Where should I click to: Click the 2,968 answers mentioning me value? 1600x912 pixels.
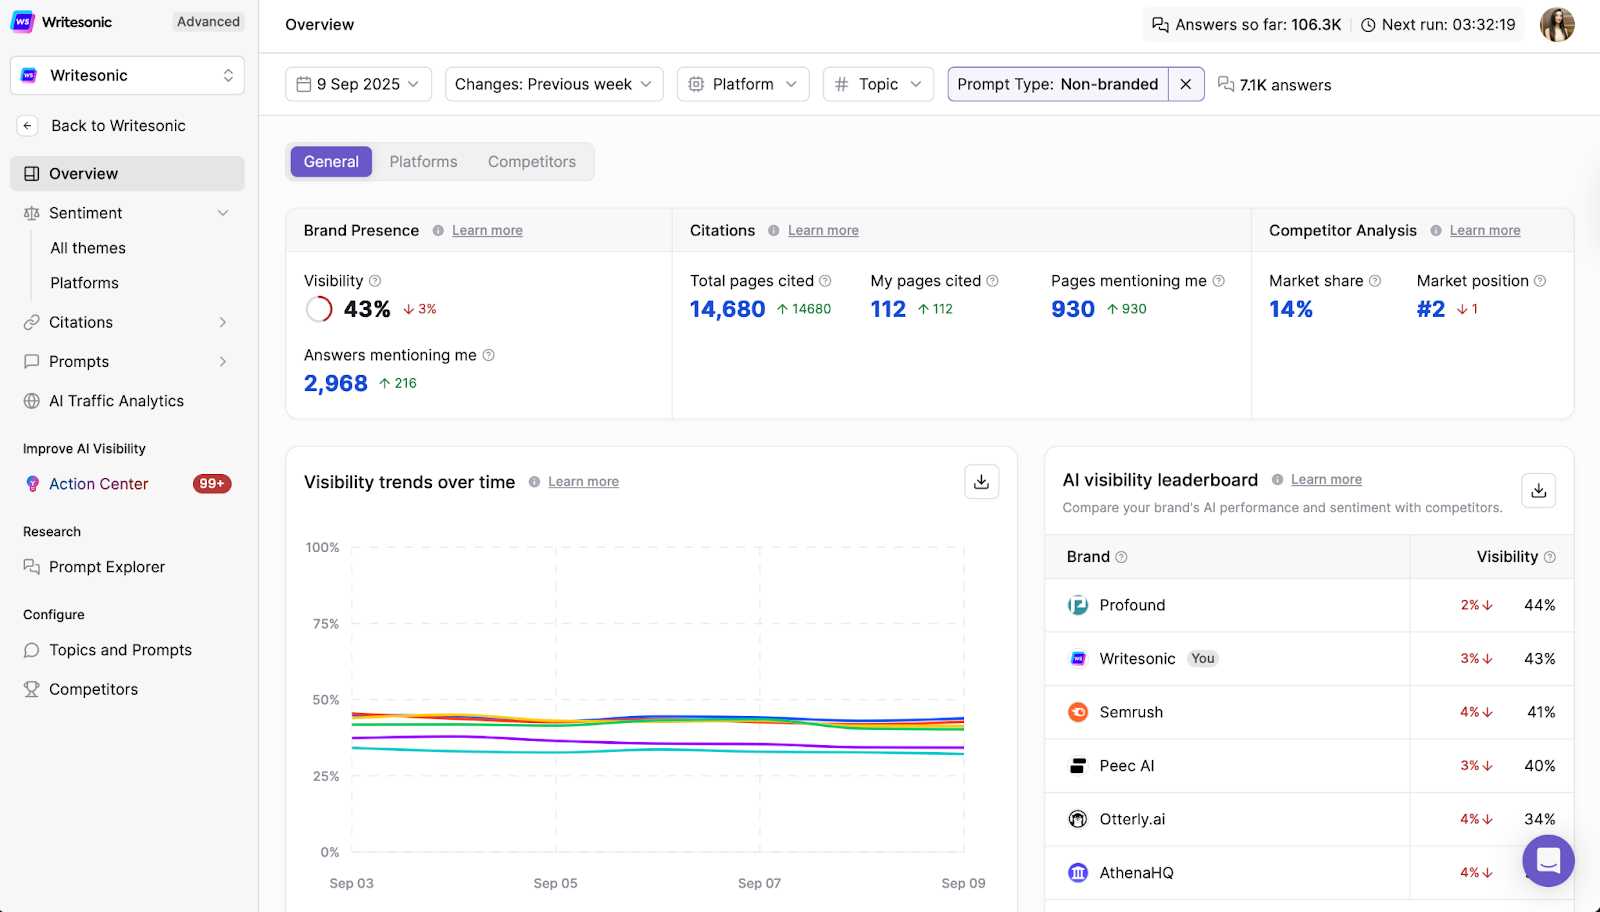coord(336,383)
